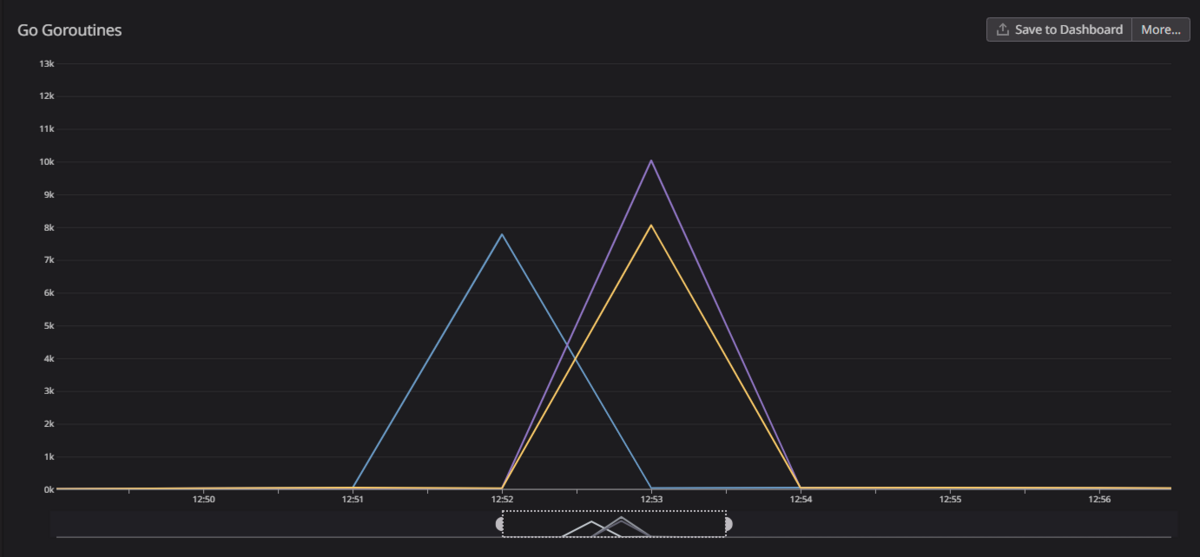
Task: Click the 10k y-axis label
Action: (46, 162)
